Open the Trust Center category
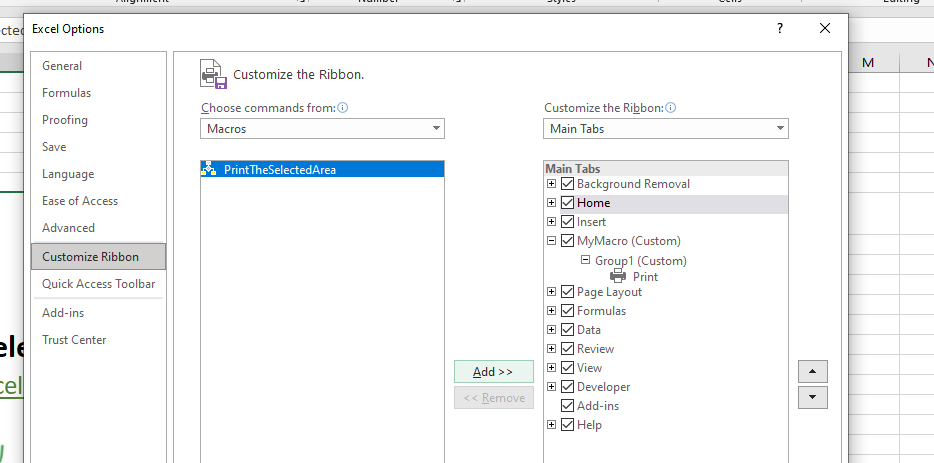The image size is (934, 463). click(x=98, y=340)
